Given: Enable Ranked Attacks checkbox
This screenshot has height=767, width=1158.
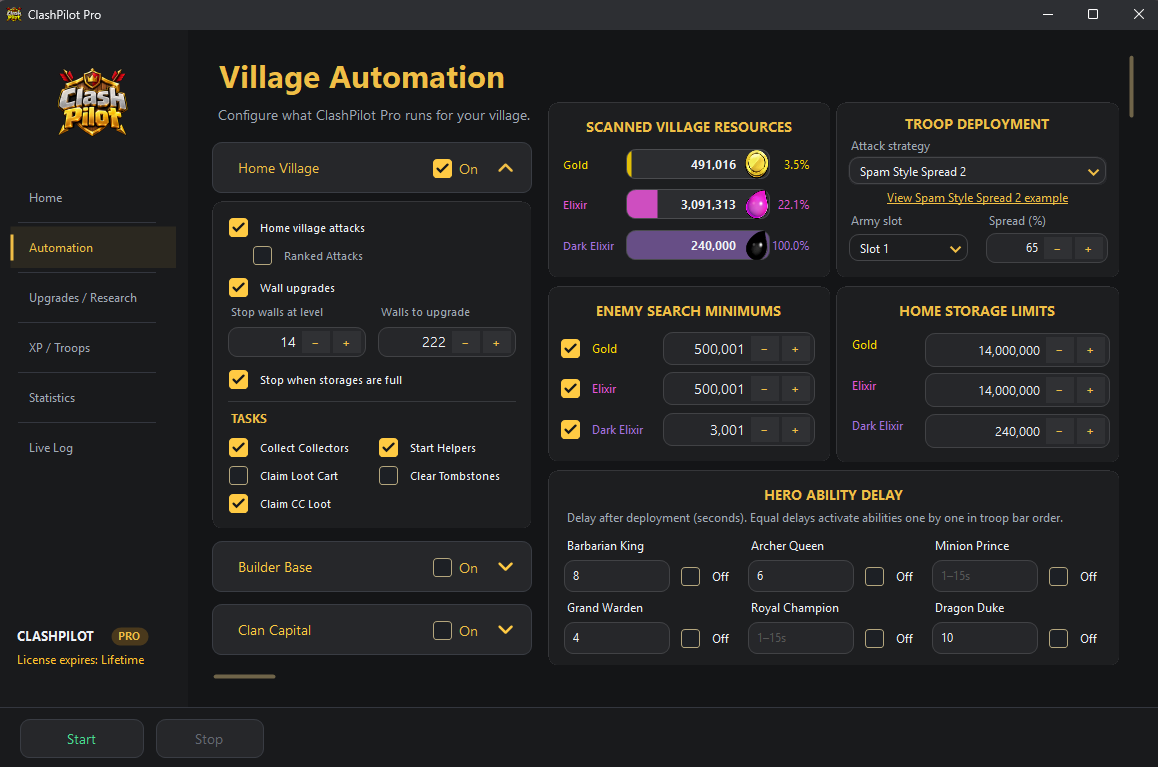Looking at the screenshot, I should 262,255.
